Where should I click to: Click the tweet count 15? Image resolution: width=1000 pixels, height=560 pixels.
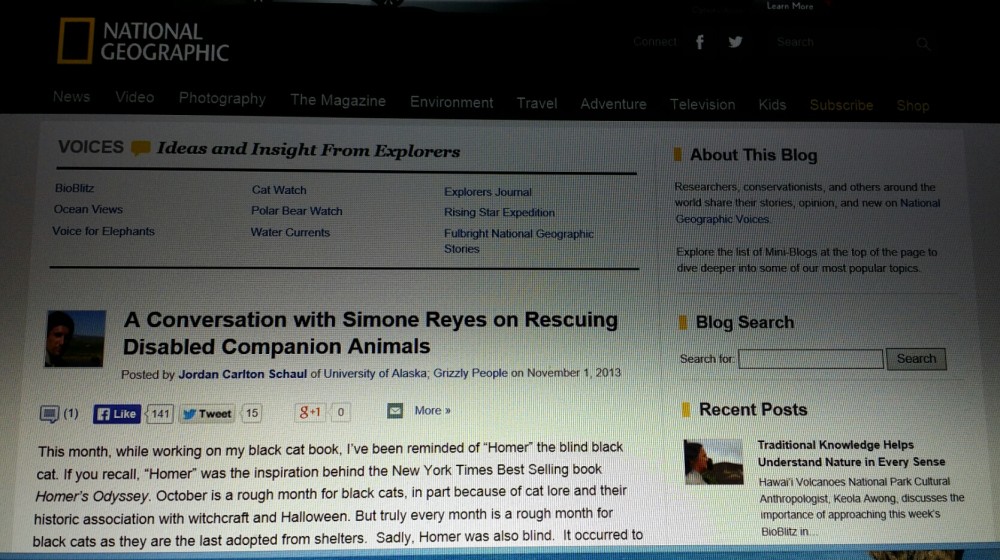[x=252, y=413]
